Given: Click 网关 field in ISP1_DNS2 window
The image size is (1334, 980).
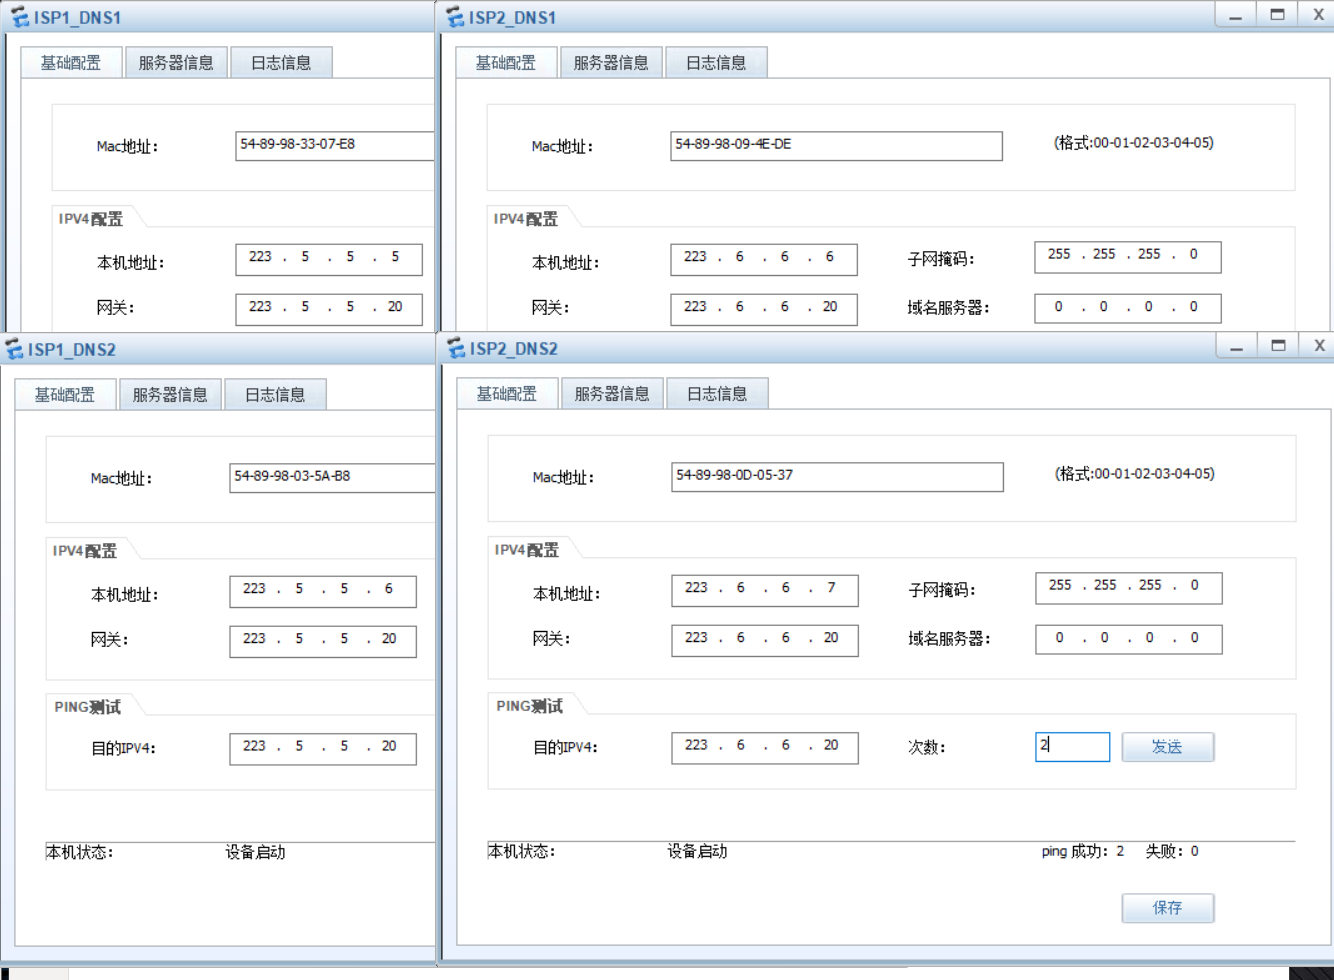Looking at the screenshot, I should click(x=323, y=641).
